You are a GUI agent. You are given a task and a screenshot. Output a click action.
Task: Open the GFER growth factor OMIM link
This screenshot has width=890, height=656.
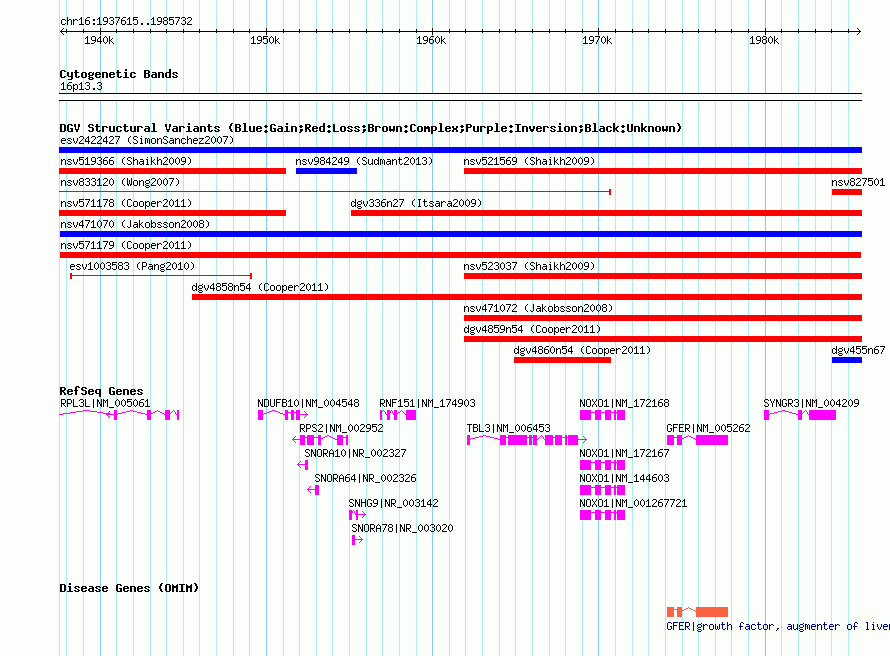coord(778,626)
